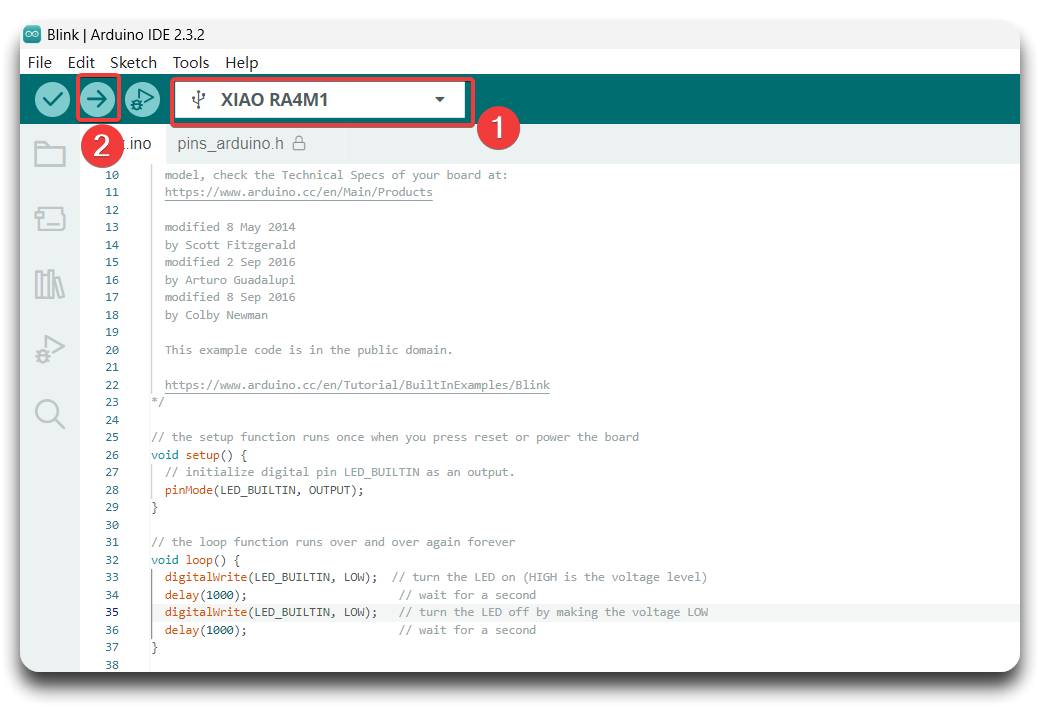Open the Sketch menu
1040x707 pixels.
133,62
